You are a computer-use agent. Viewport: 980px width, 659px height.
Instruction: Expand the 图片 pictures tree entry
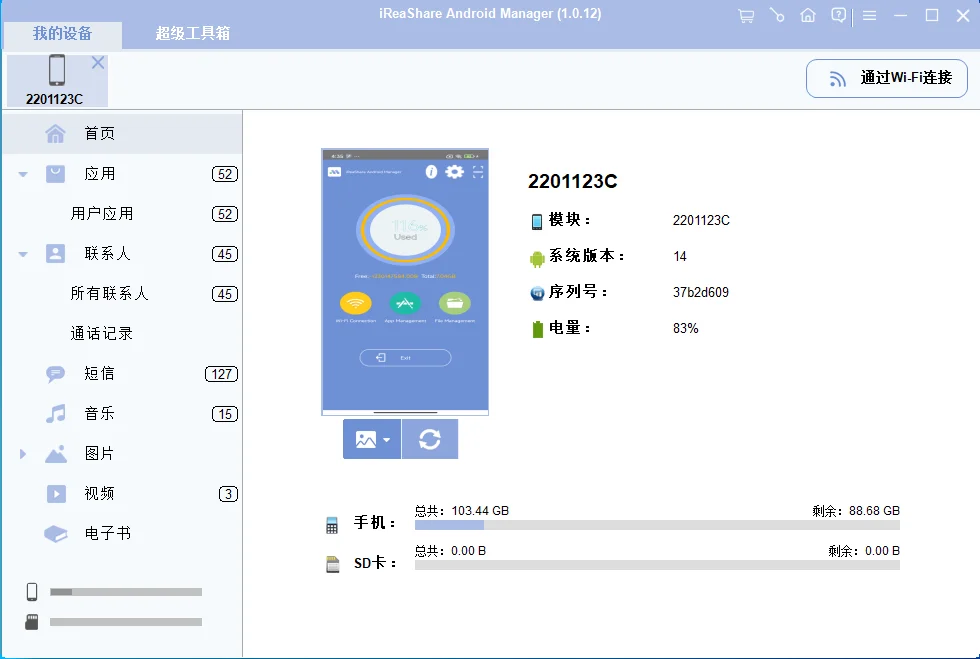pos(22,453)
